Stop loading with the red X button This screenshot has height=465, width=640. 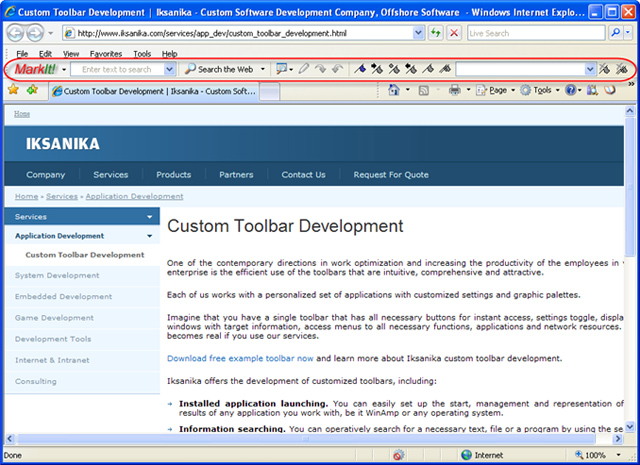point(454,33)
